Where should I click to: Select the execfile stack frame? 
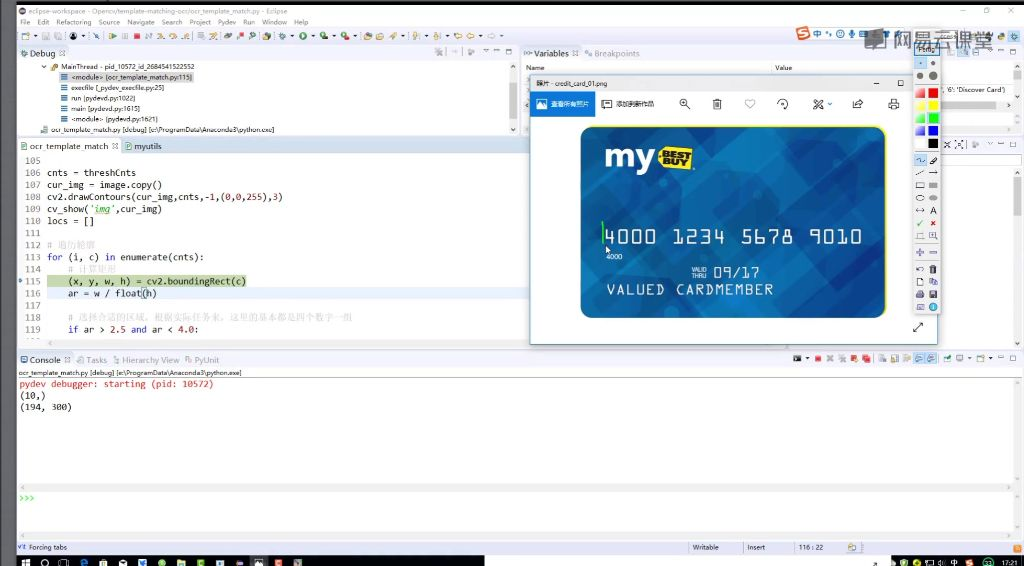coord(112,87)
